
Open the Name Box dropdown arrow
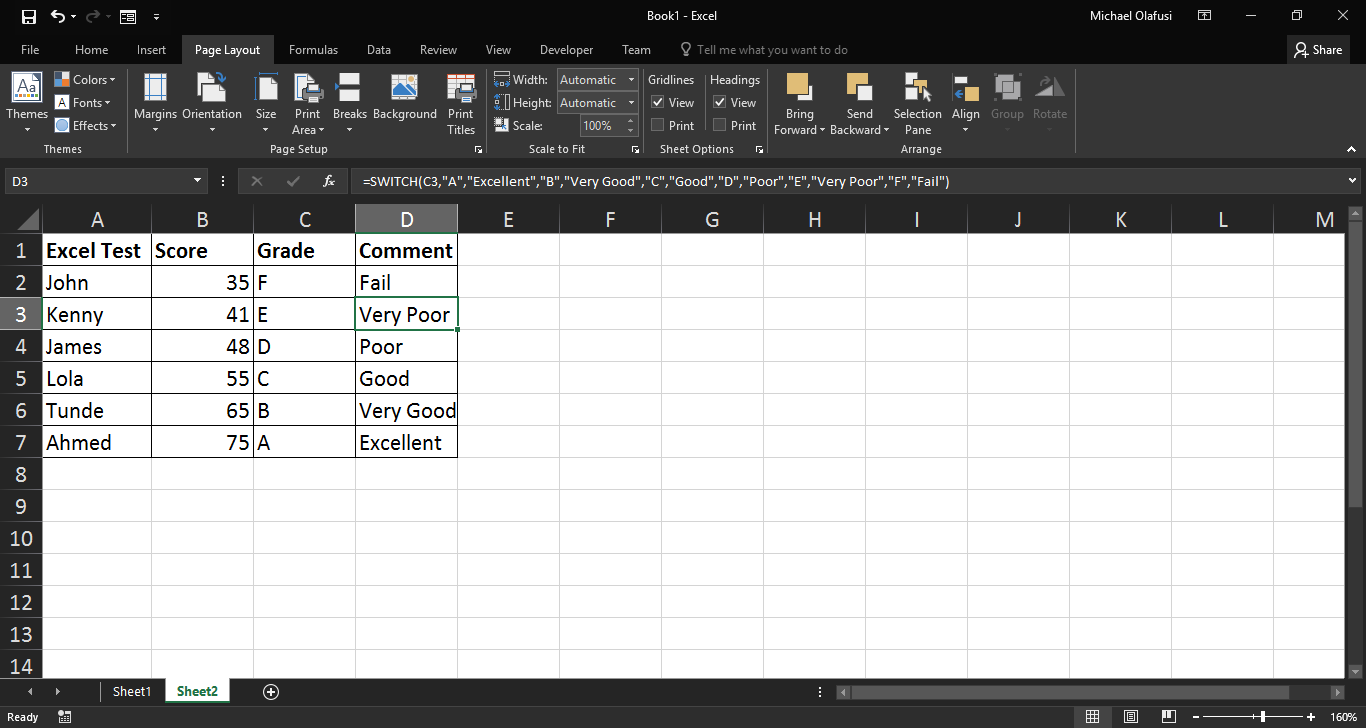point(198,181)
